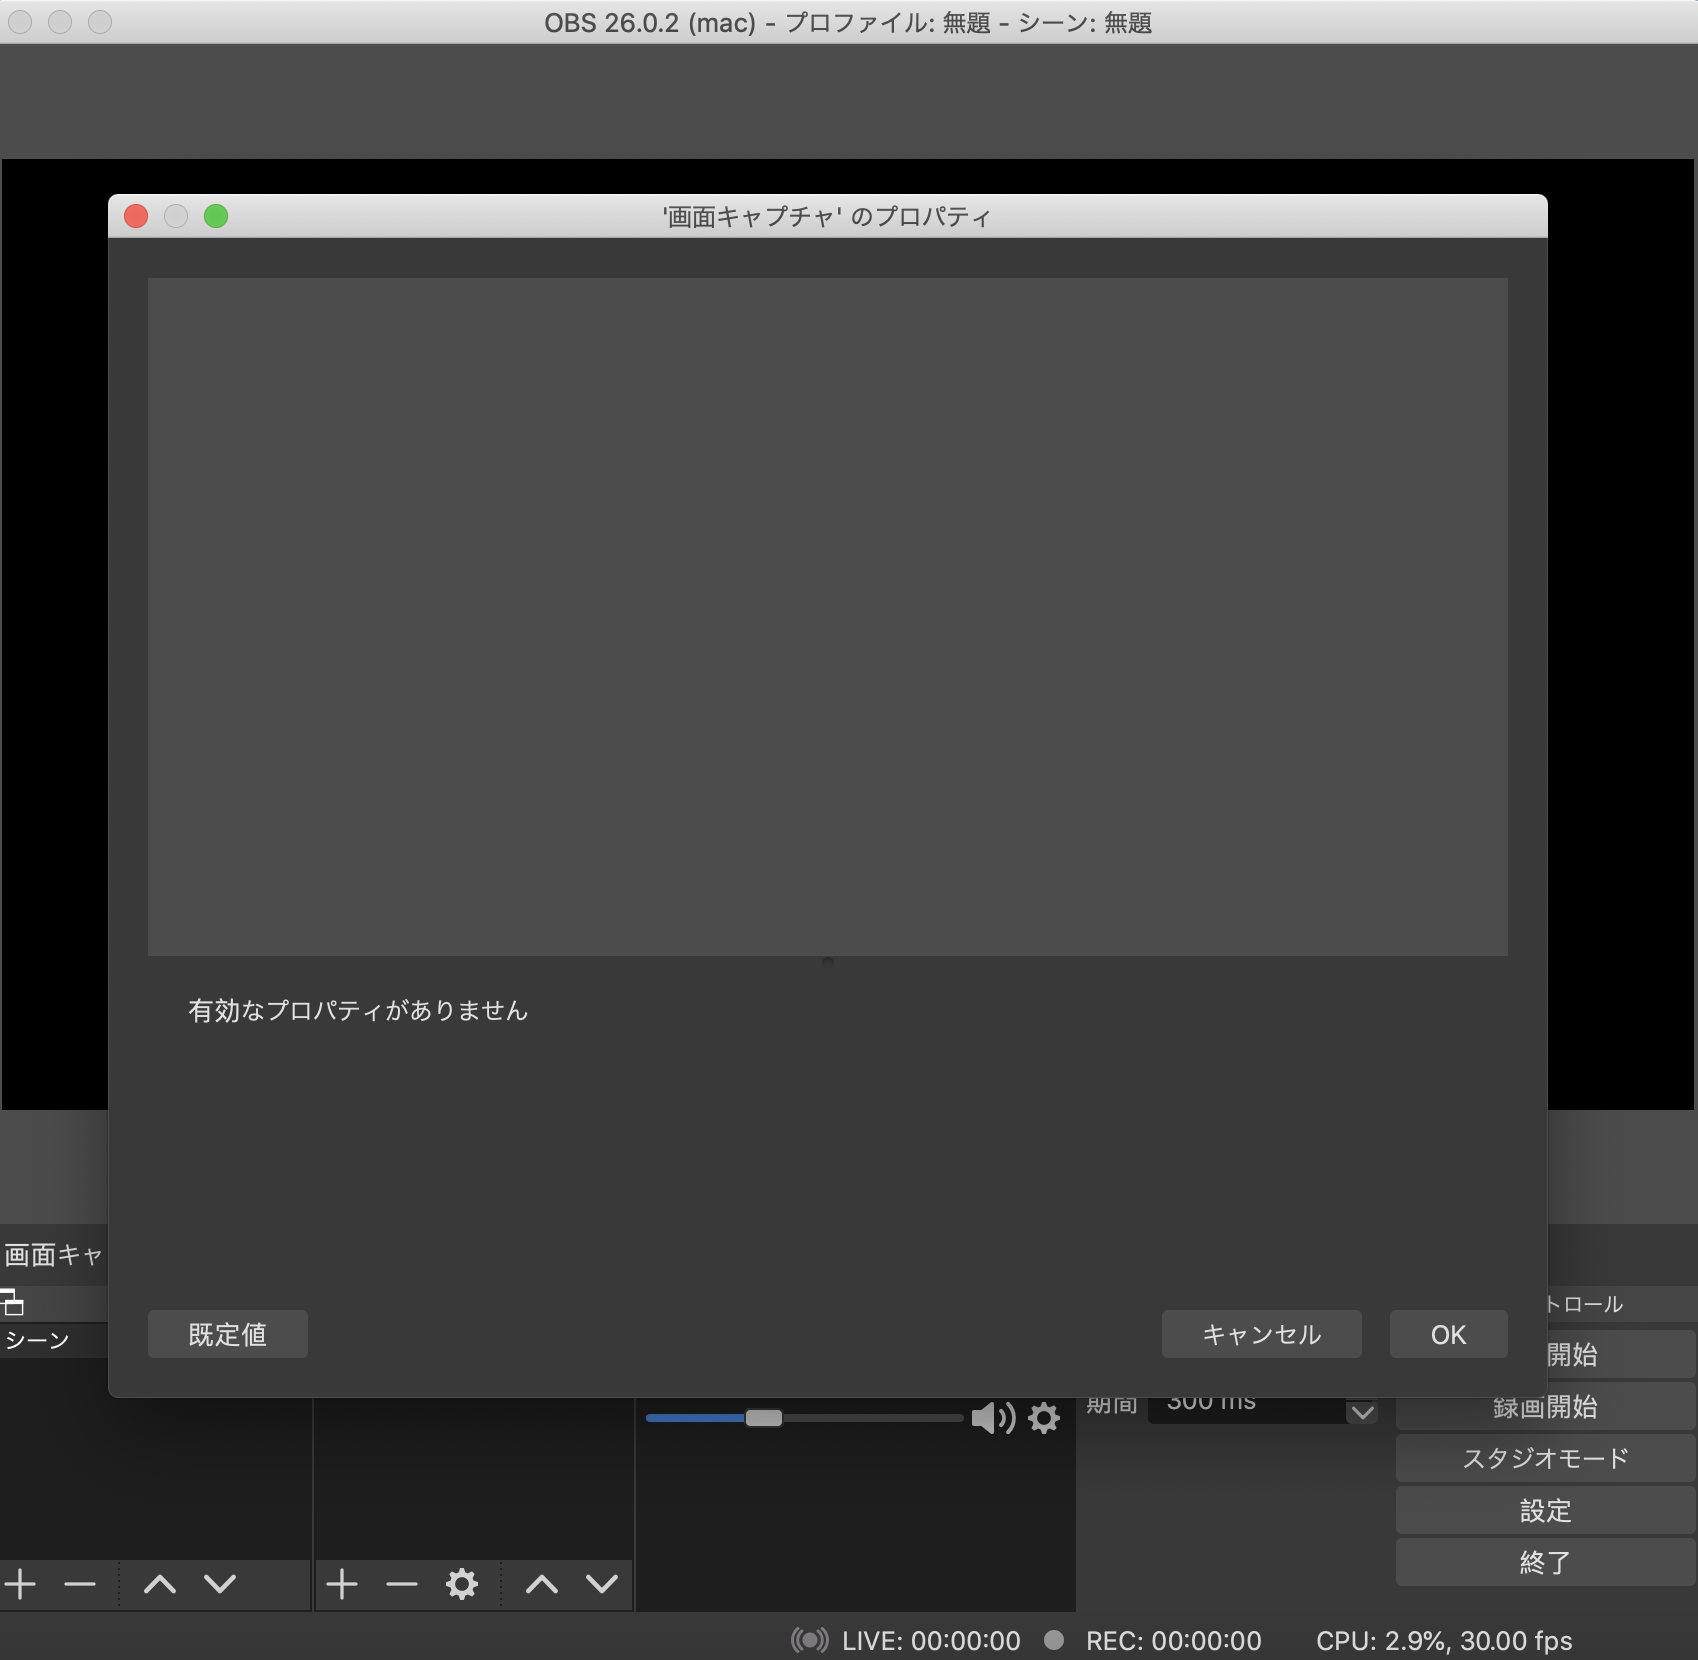1698x1660 pixels.
Task: Click the REC status dot indicator
Action: coord(1054,1639)
